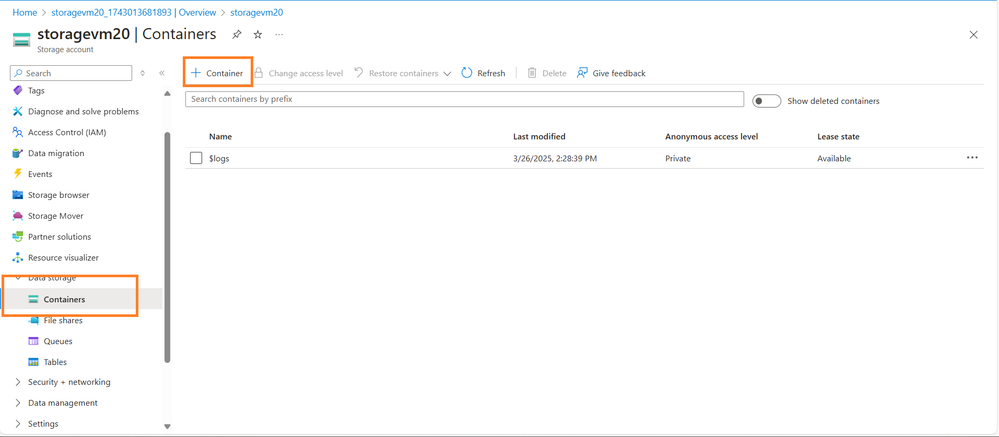Click the Lease state column header
Image resolution: width=999 pixels, height=437 pixels.
pyautogui.click(x=838, y=136)
